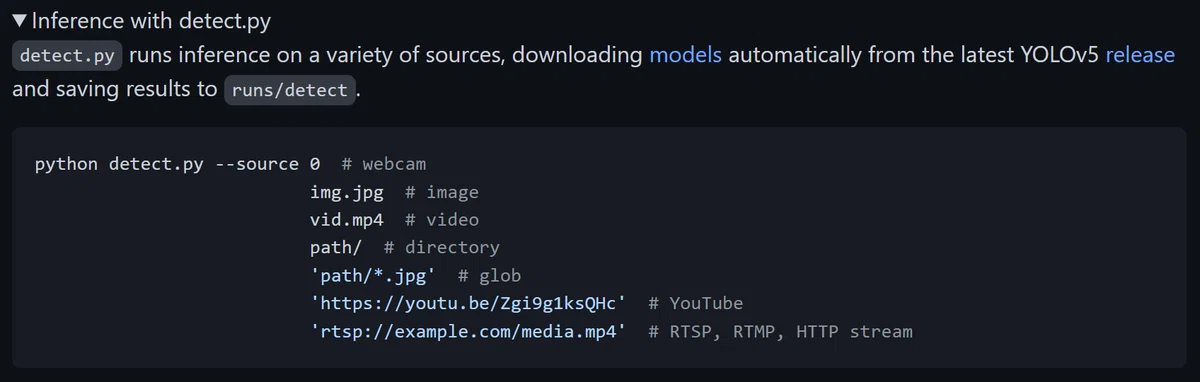Screen dimensions: 1200x382
Task: Open the models hyperlink
Action: point(685,55)
